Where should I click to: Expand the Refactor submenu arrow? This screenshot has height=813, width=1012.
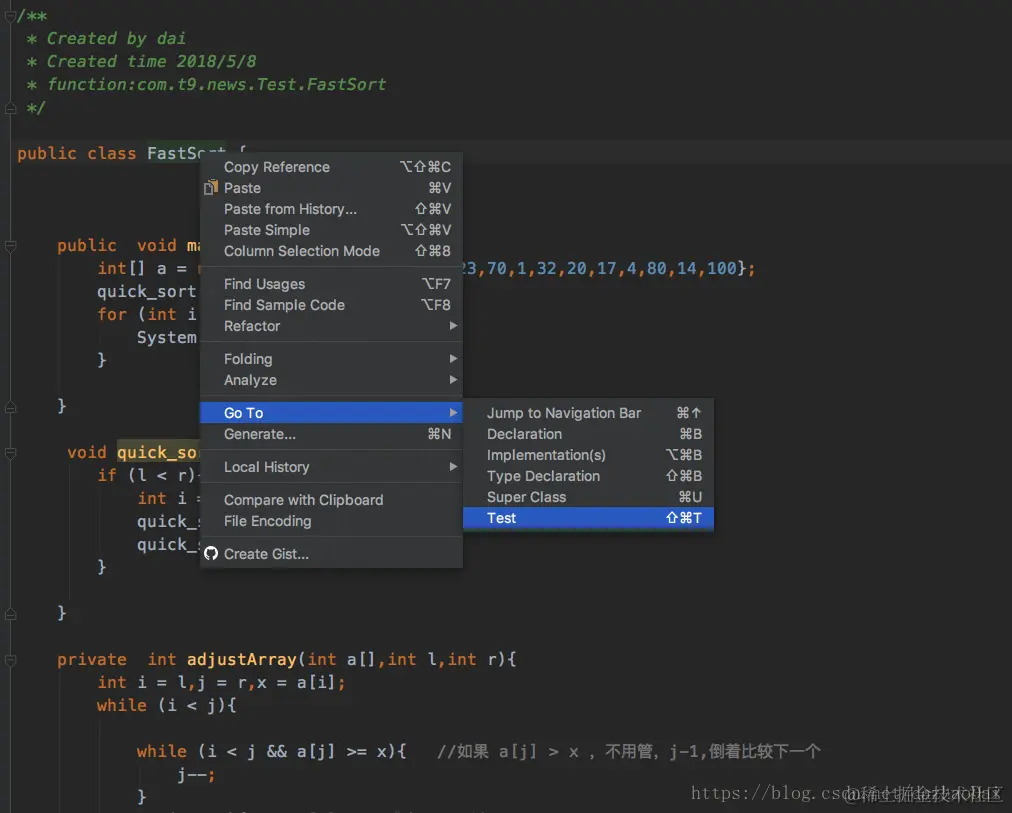pyautogui.click(x=453, y=326)
